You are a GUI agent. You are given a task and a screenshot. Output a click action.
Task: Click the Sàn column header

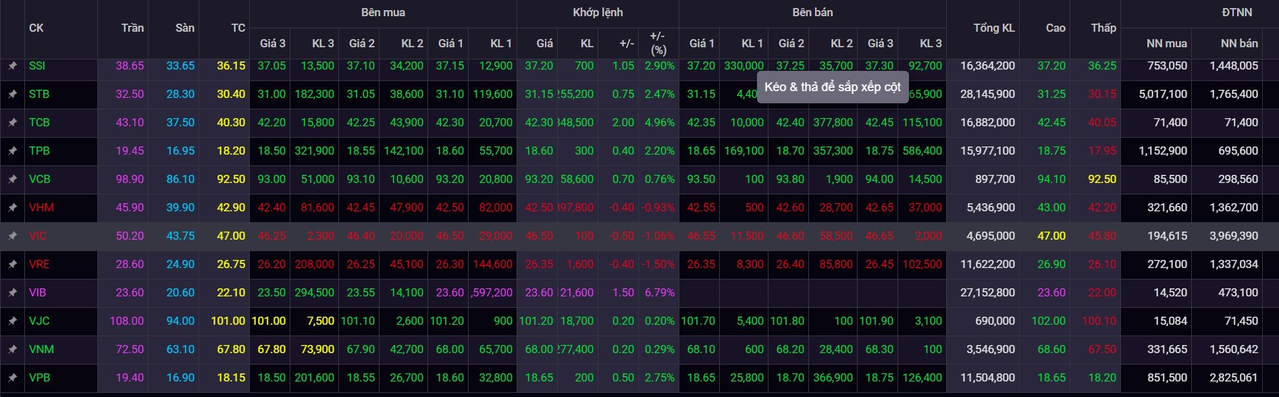[x=184, y=28]
